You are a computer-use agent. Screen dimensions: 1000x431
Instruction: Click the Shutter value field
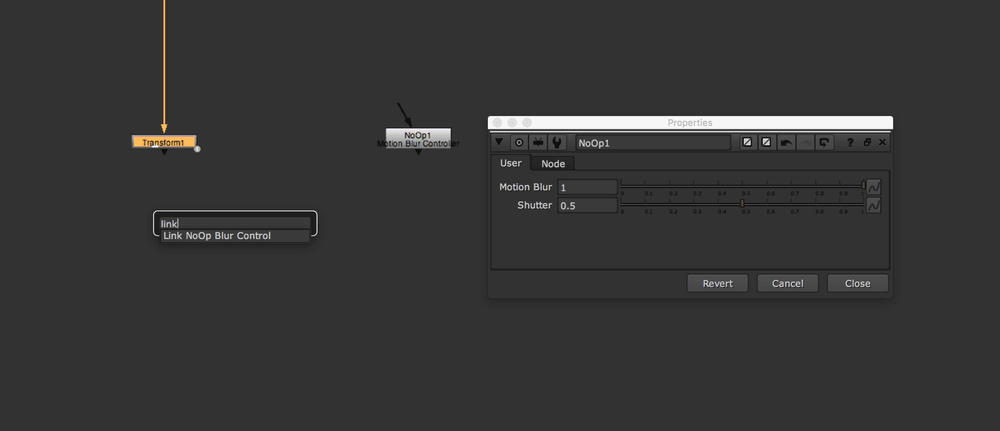pos(587,206)
